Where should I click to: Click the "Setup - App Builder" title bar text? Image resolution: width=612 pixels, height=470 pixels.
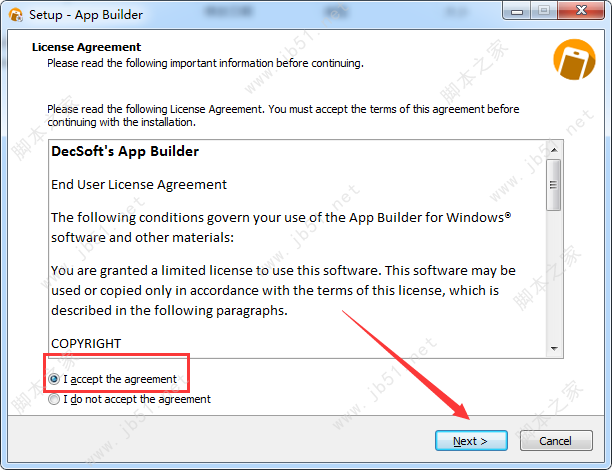[x=86, y=15]
